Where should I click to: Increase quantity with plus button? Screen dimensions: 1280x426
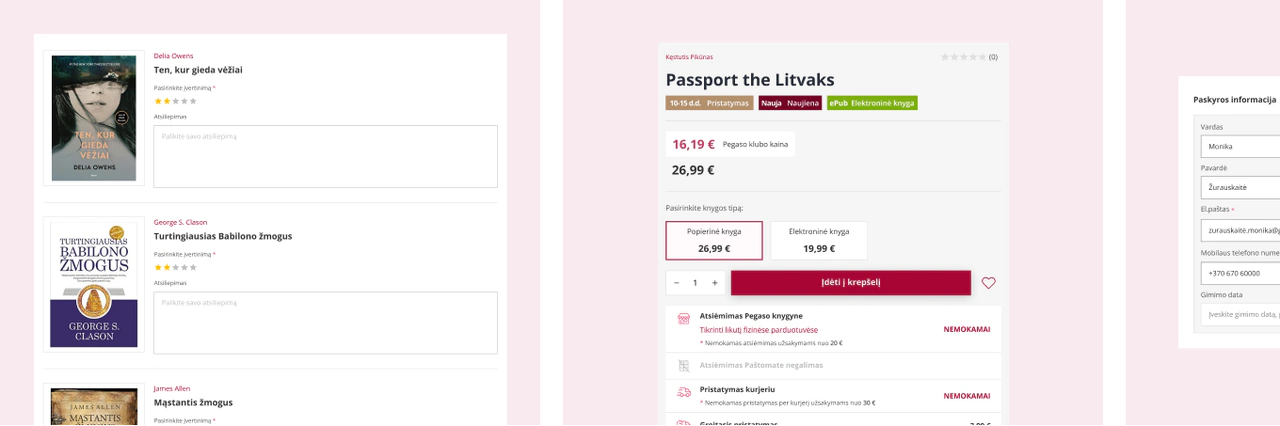coord(714,283)
